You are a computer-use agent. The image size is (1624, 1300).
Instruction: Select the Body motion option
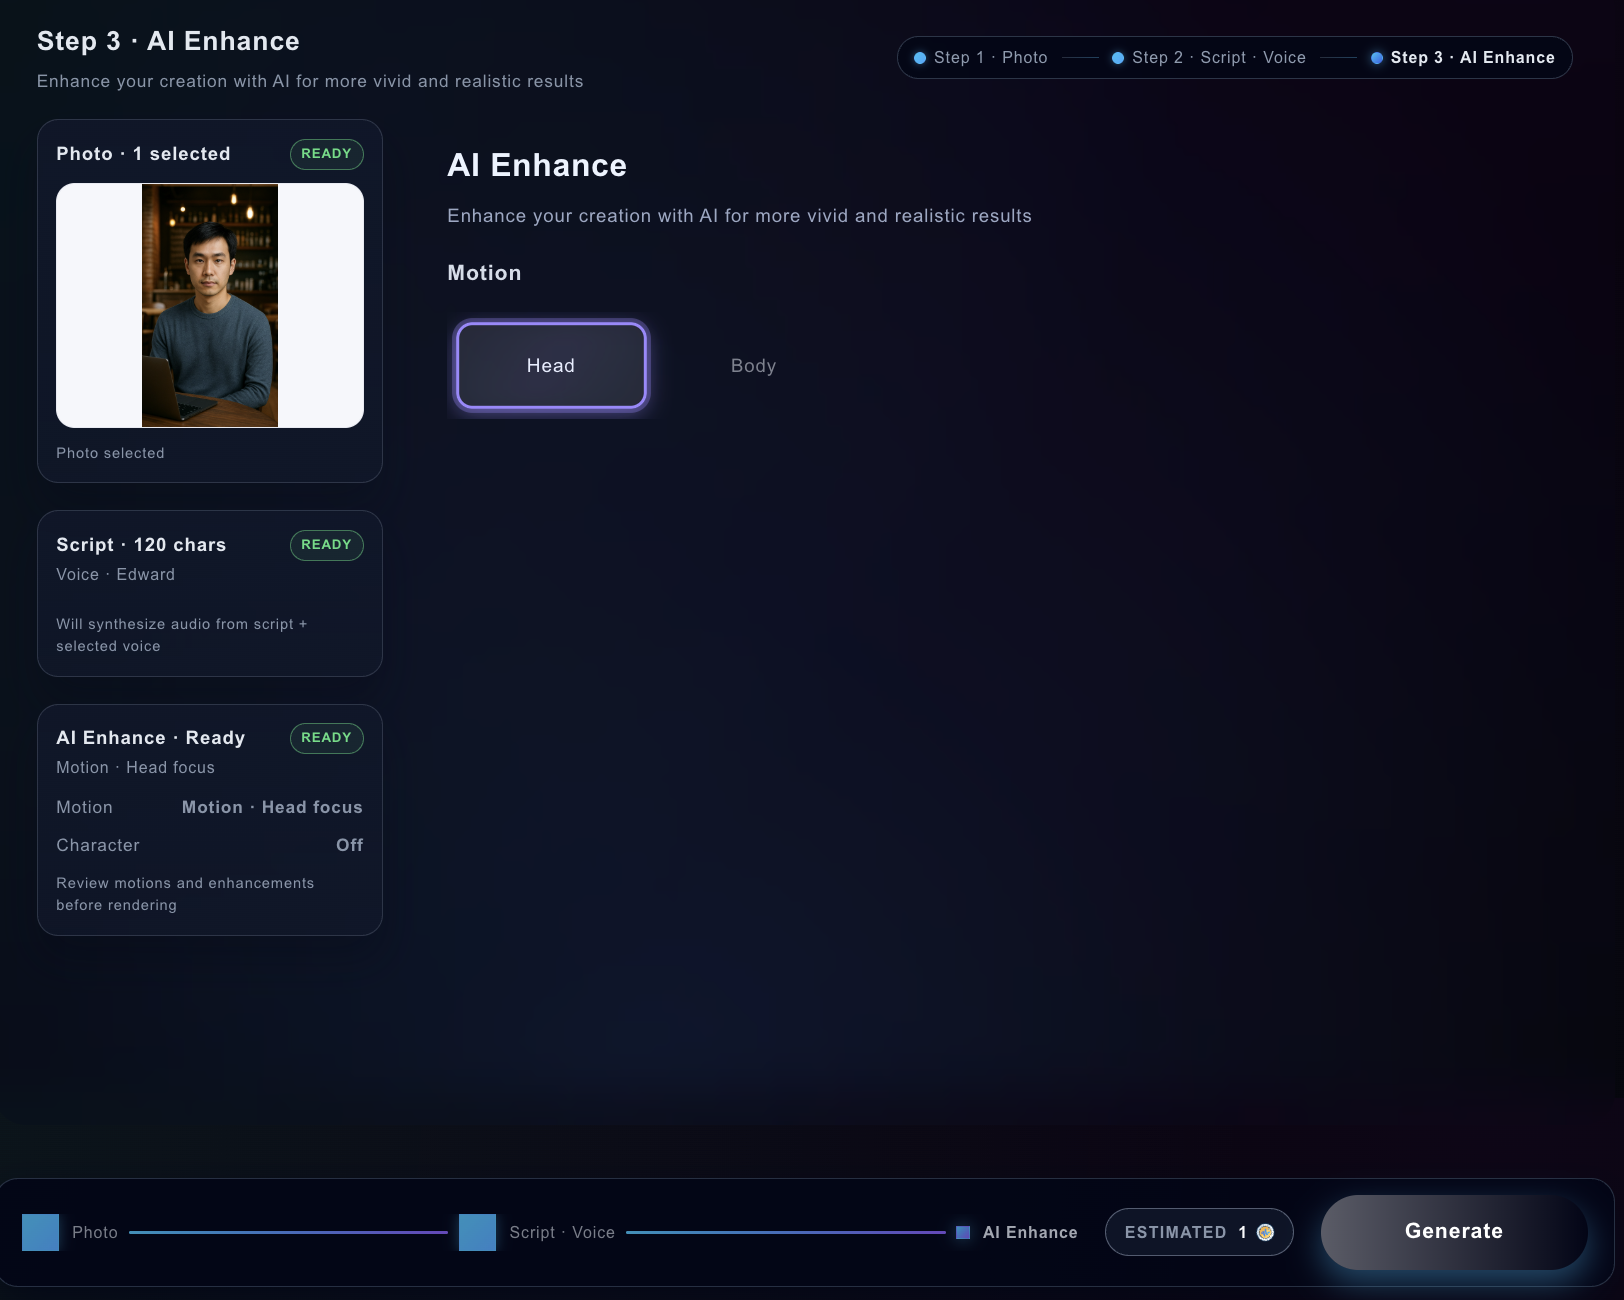coord(752,365)
